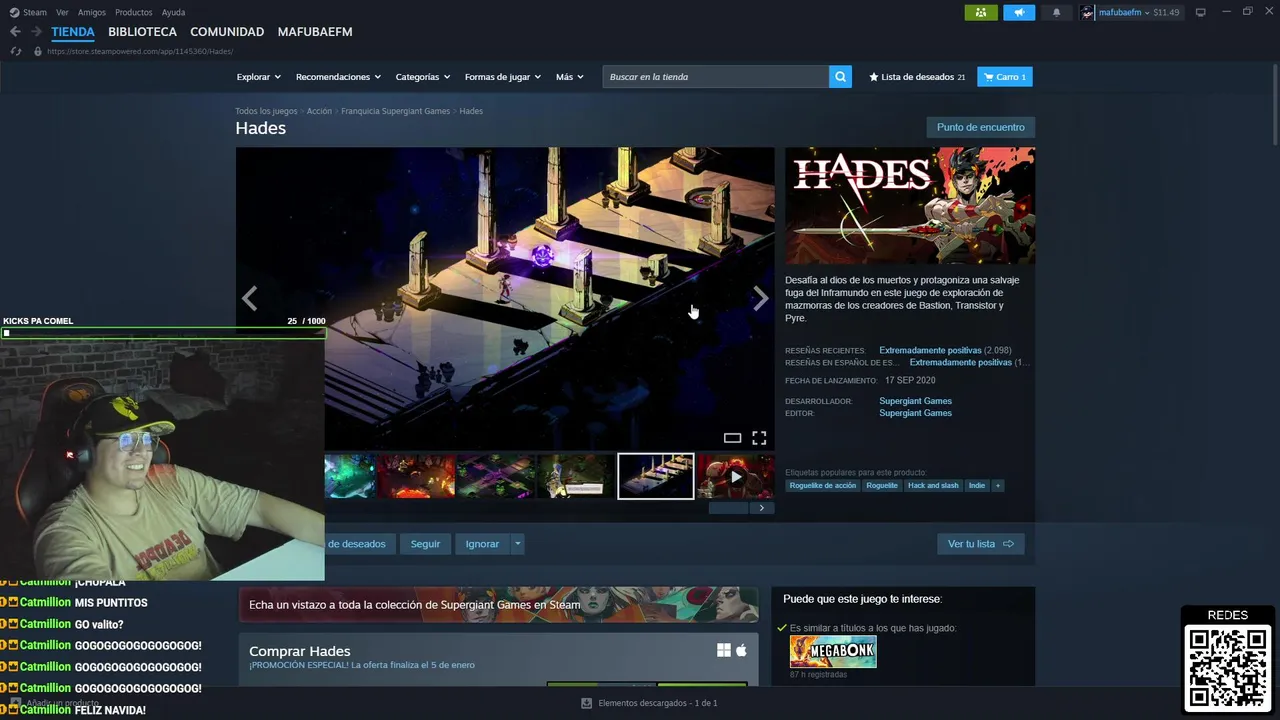
Task: Expand the Categorías dropdown
Action: click(x=422, y=77)
